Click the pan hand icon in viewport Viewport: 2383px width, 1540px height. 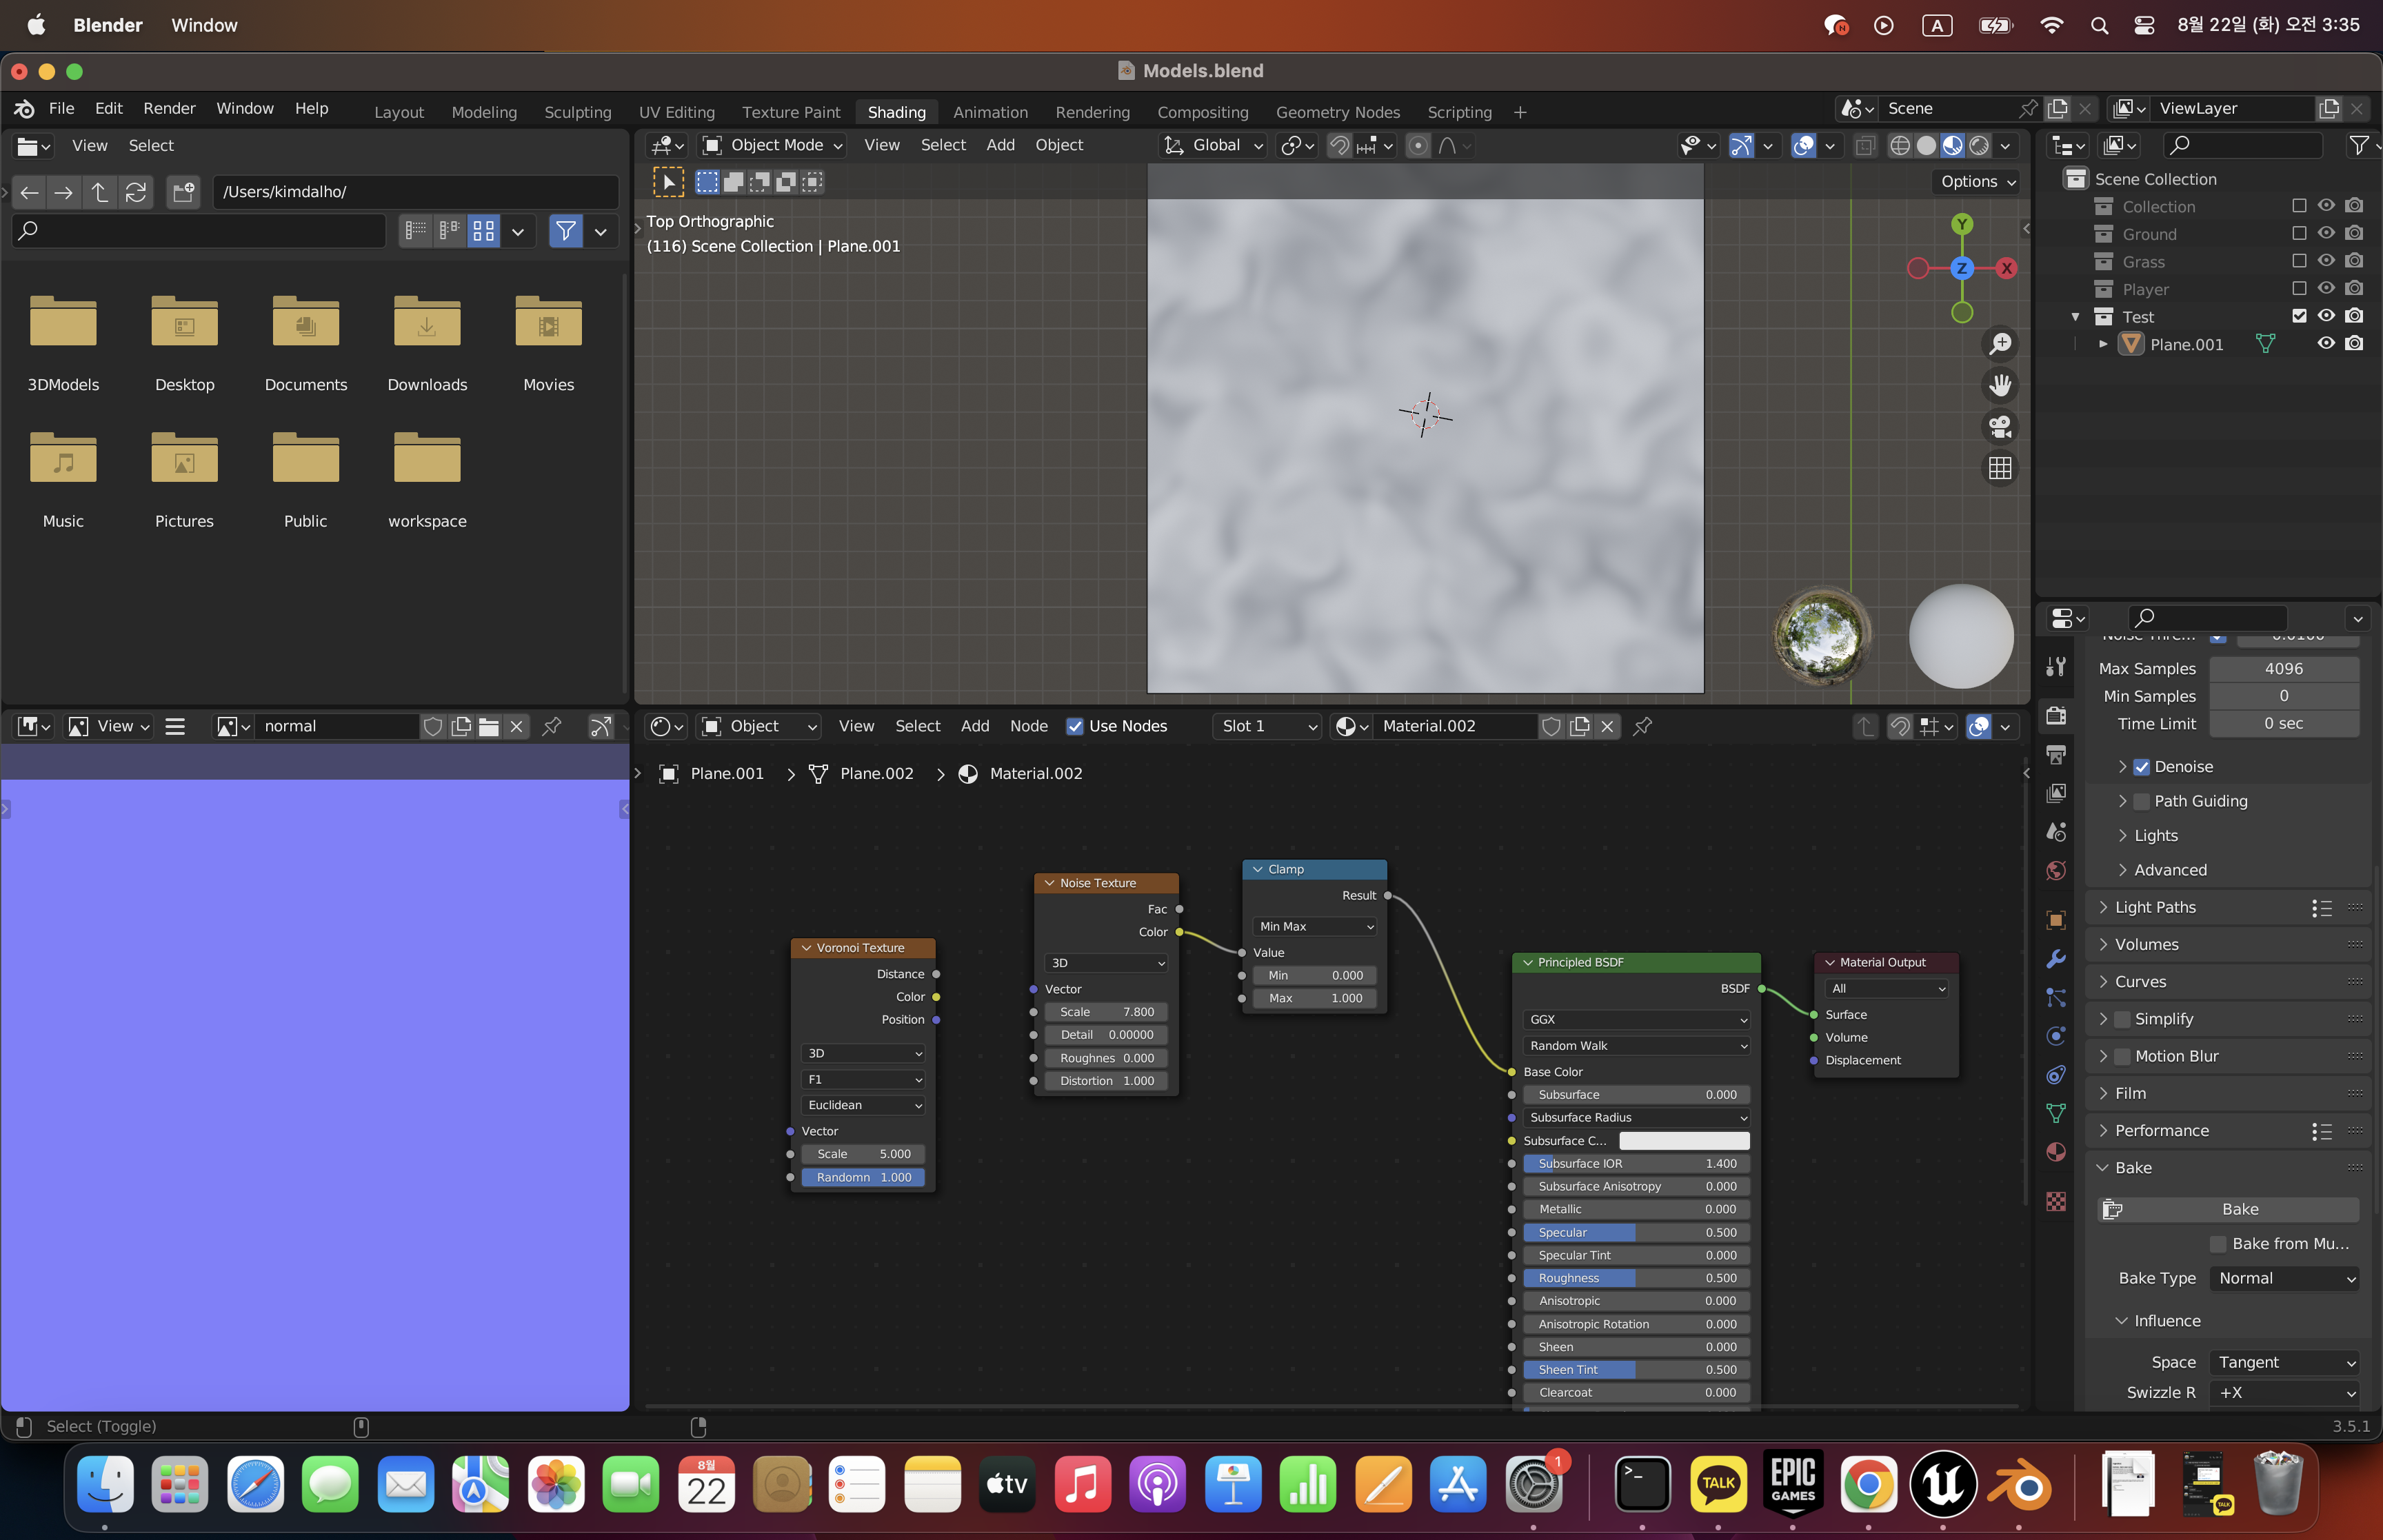(2000, 385)
